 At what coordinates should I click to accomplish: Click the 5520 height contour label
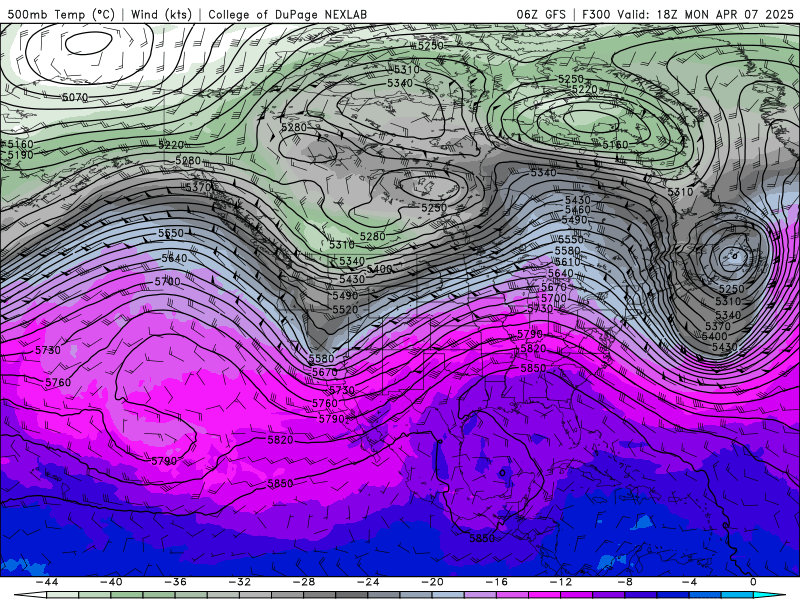(345, 310)
